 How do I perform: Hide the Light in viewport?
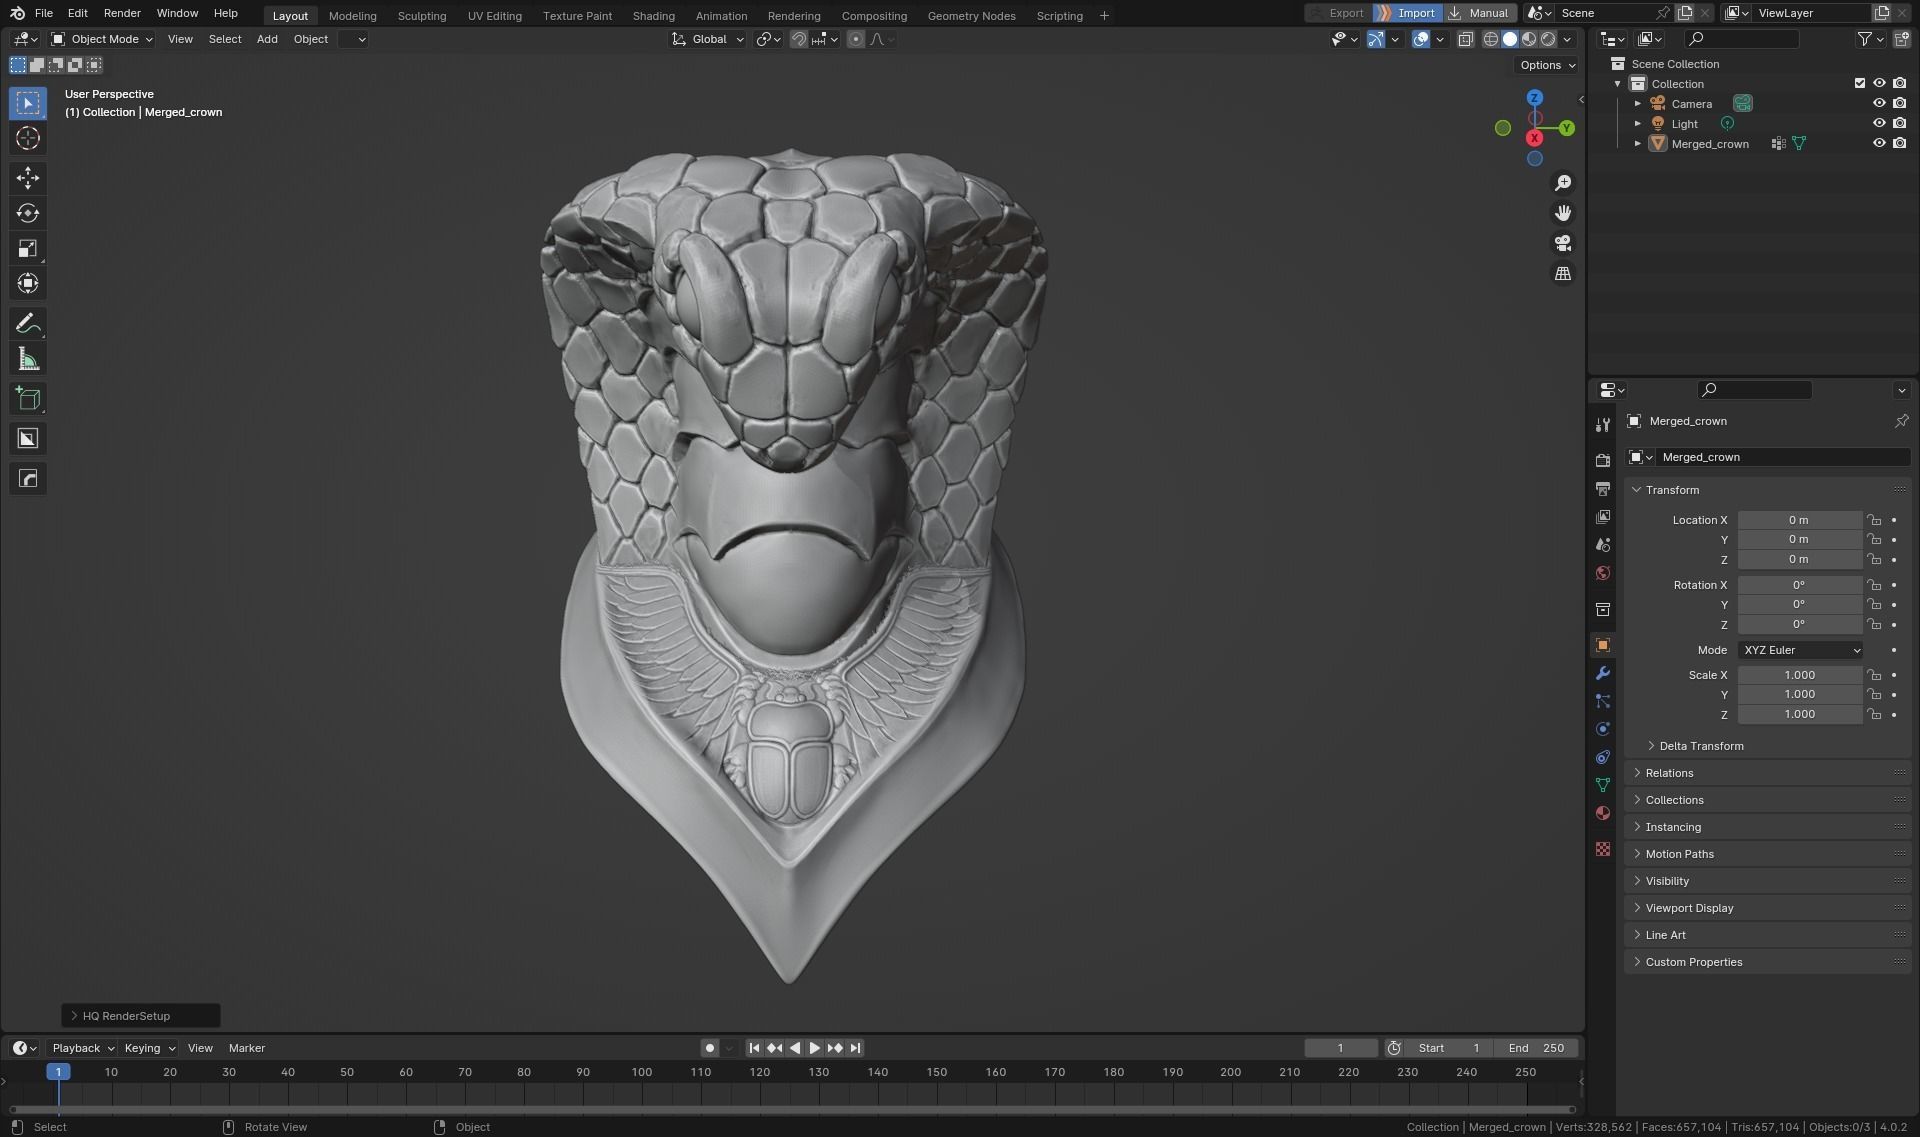(1879, 123)
